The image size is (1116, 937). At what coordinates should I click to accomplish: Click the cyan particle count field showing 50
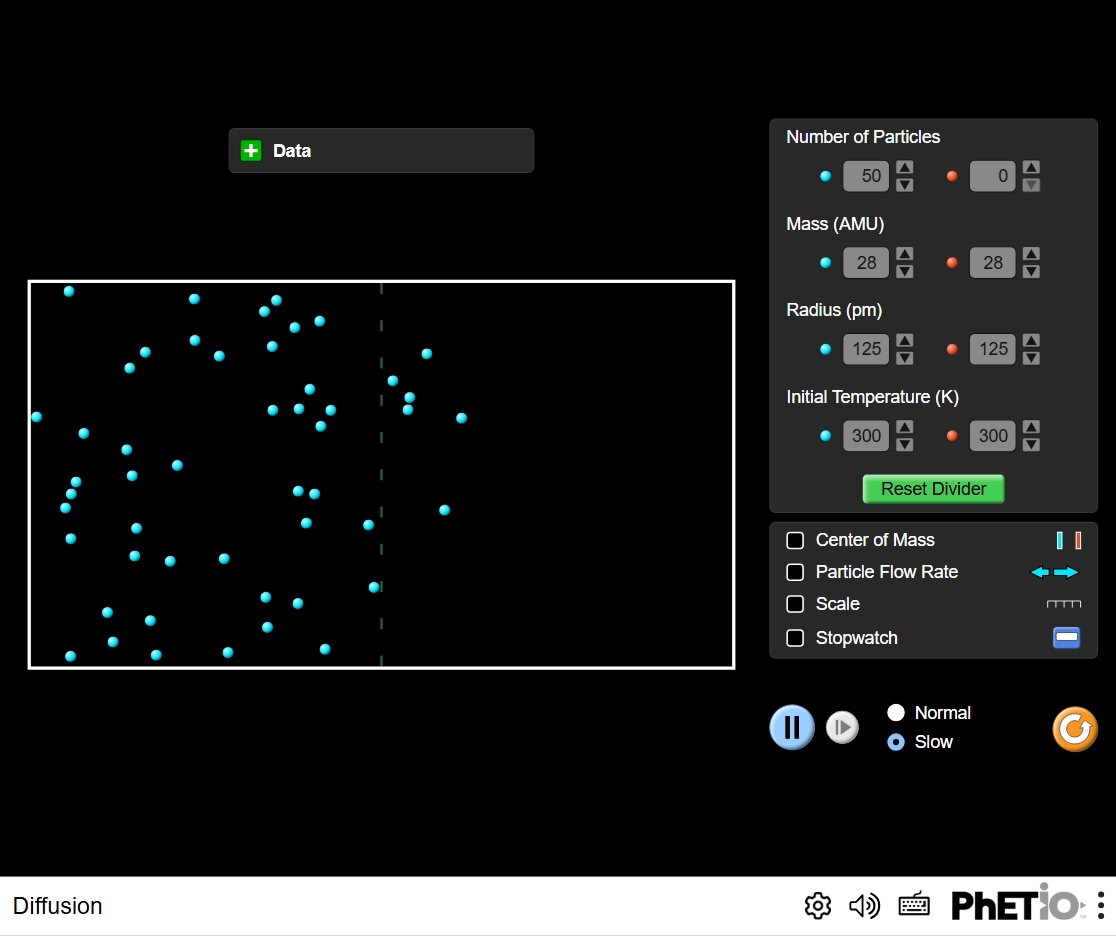coord(866,176)
